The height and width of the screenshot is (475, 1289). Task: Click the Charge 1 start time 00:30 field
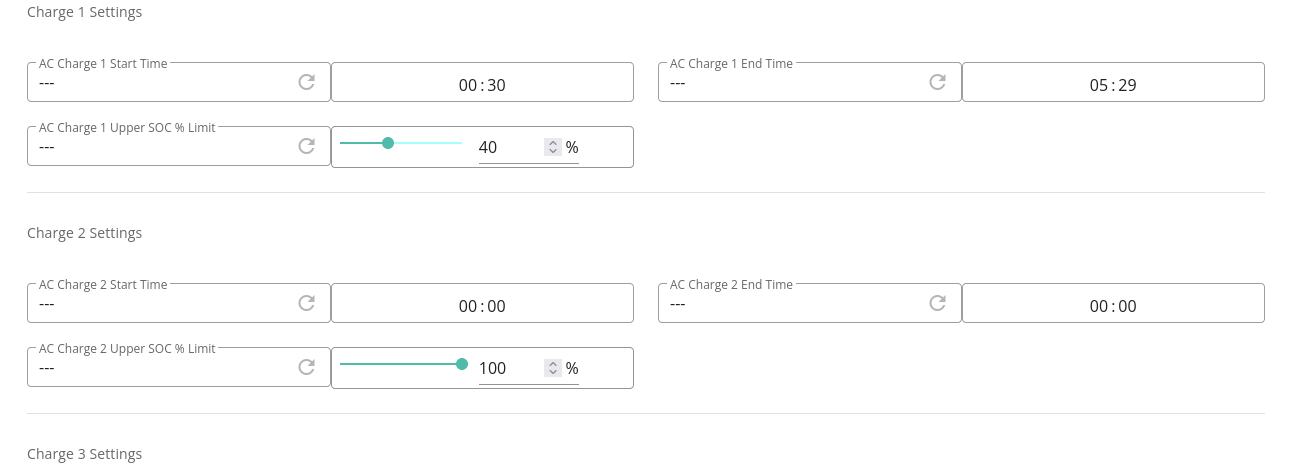click(482, 83)
